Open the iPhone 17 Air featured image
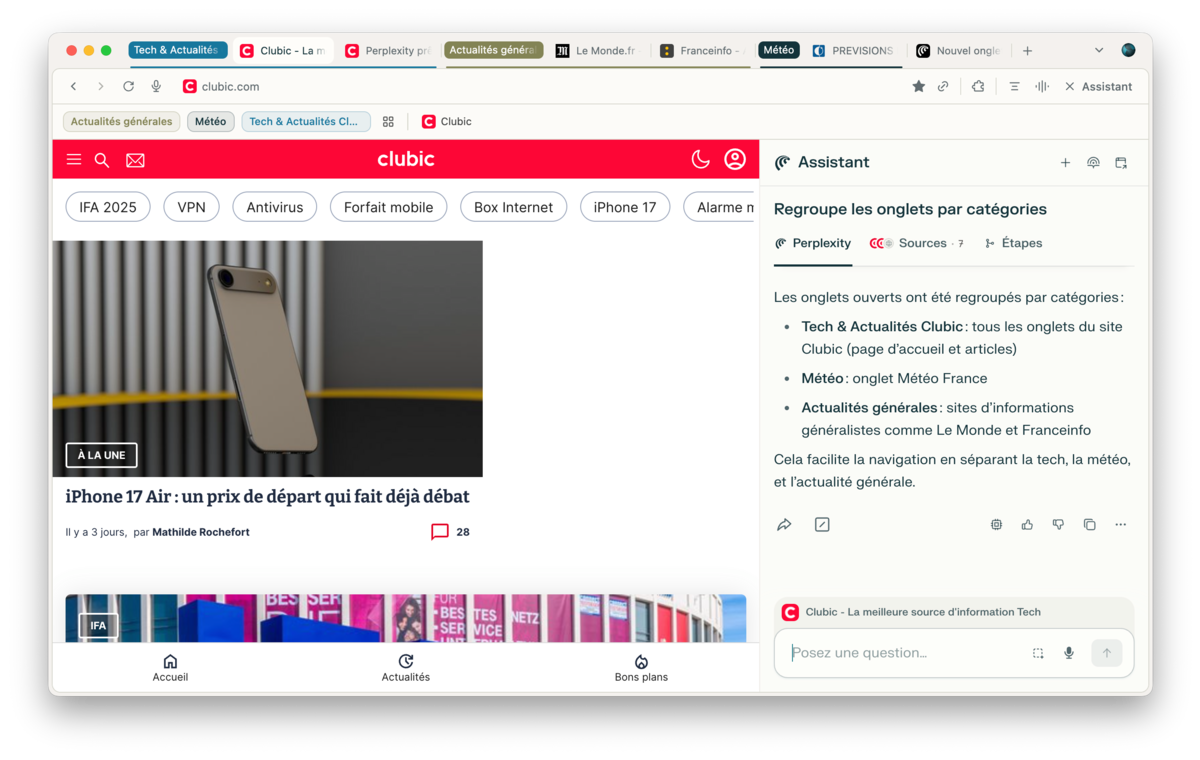Image resolution: width=1200 pixels, height=760 pixels. pyautogui.click(x=267, y=358)
